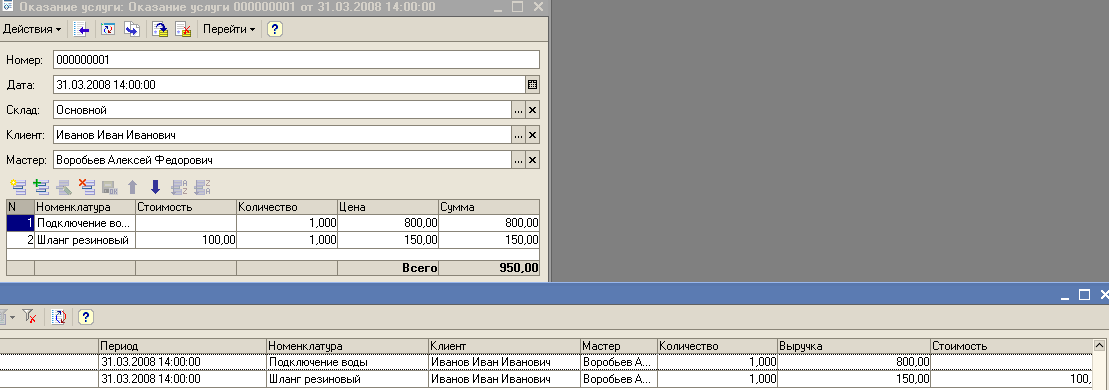The height and width of the screenshot is (390, 1109).
Task: Open help in document toolbar
Action: (x=275, y=29)
